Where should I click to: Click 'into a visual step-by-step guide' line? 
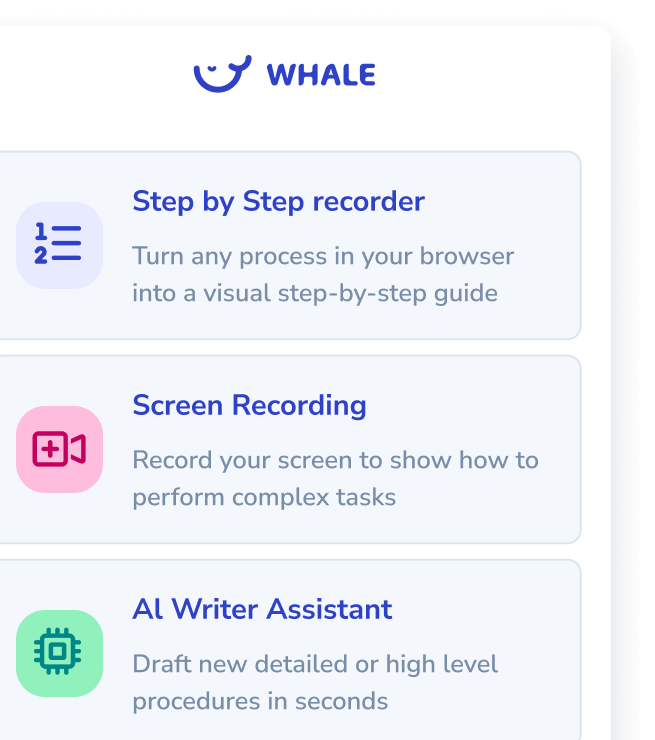(315, 293)
